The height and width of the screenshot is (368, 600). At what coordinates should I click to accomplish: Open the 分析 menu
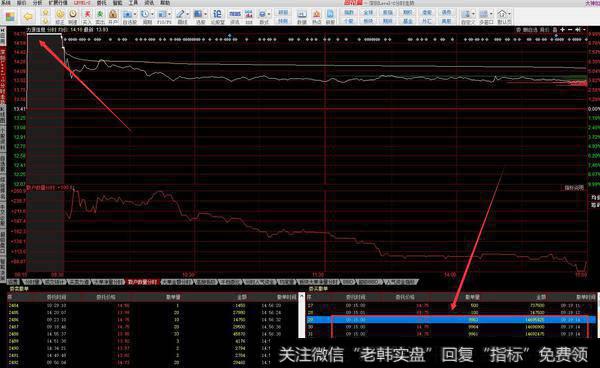point(37,3)
